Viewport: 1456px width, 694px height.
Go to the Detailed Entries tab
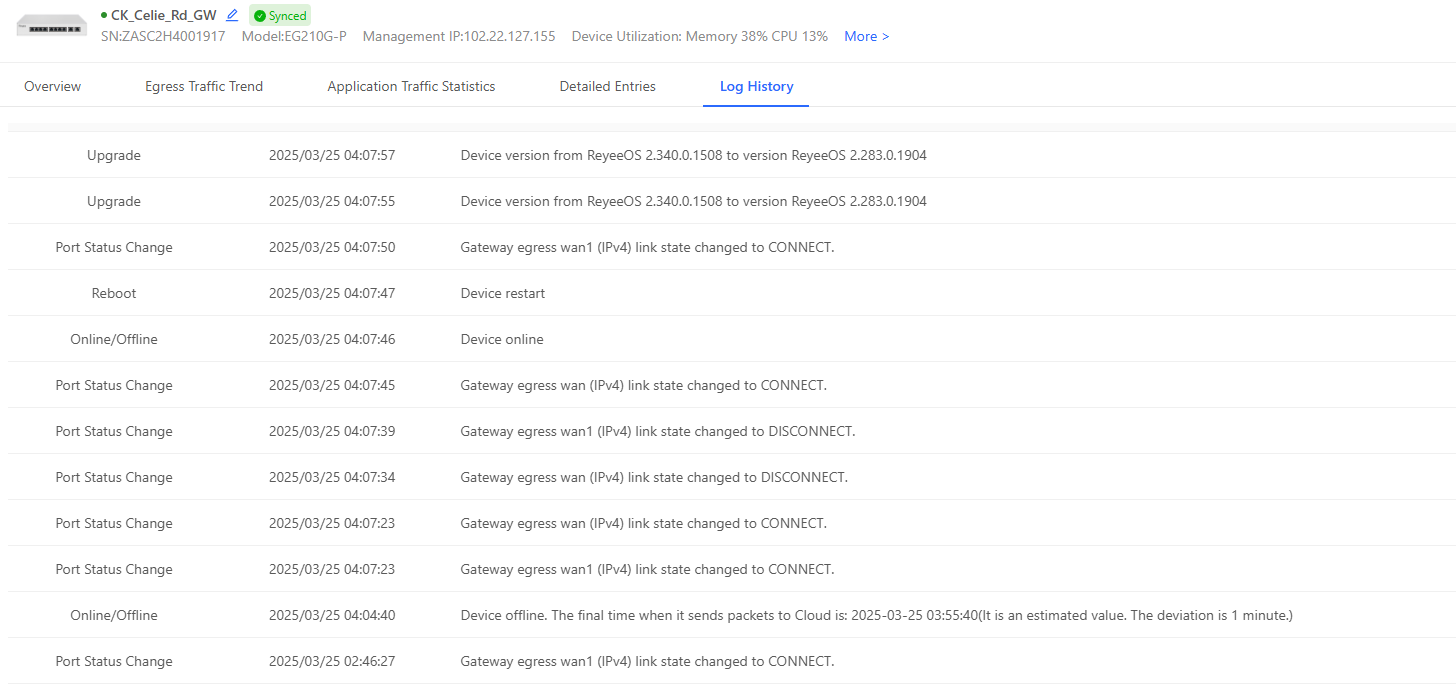tap(607, 86)
